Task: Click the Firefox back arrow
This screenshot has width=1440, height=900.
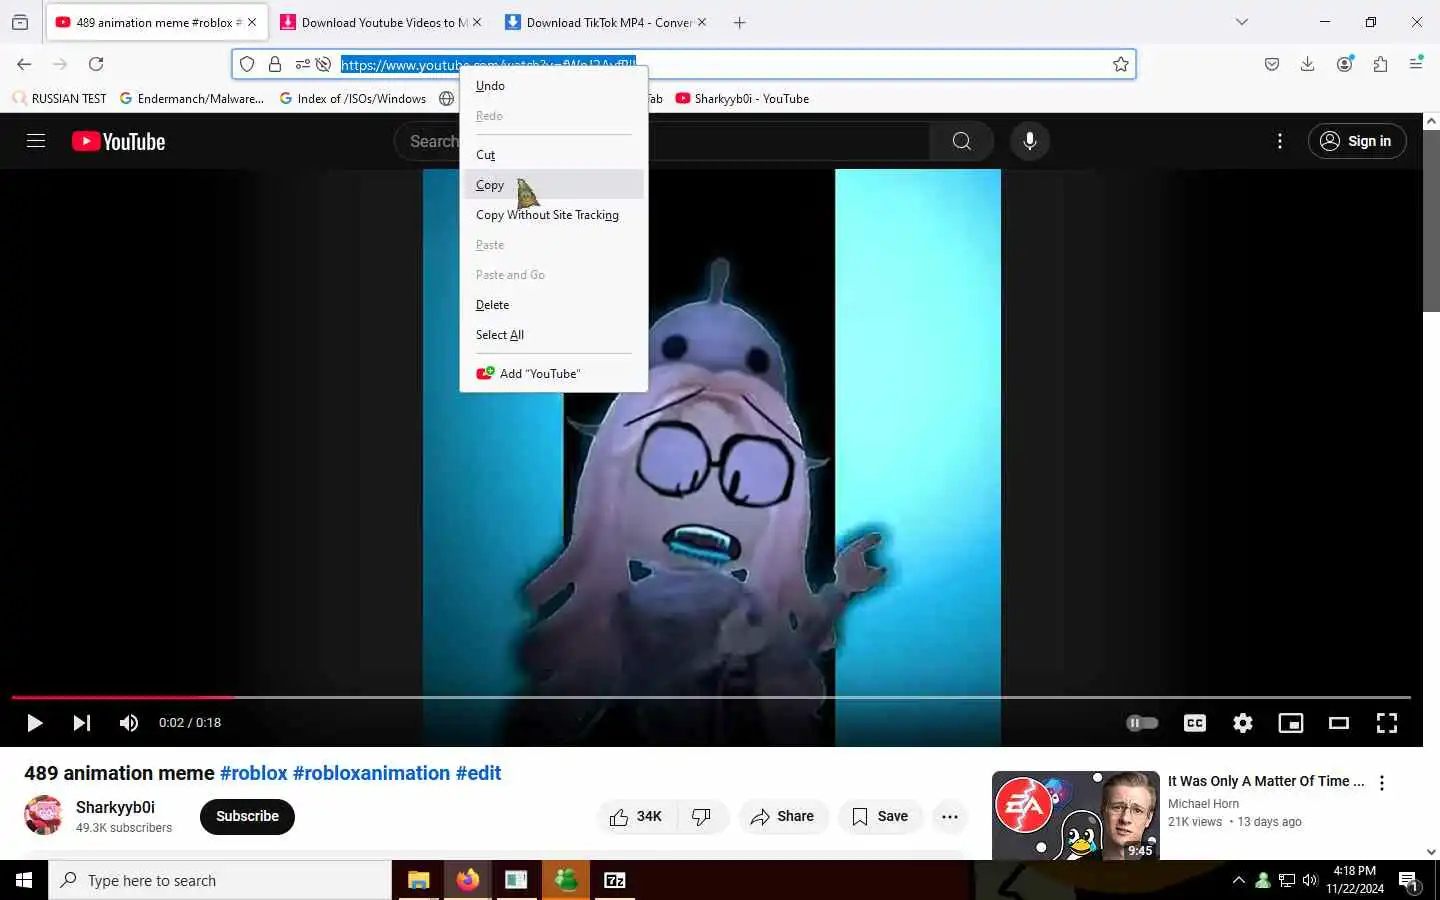Action: point(24,64)
